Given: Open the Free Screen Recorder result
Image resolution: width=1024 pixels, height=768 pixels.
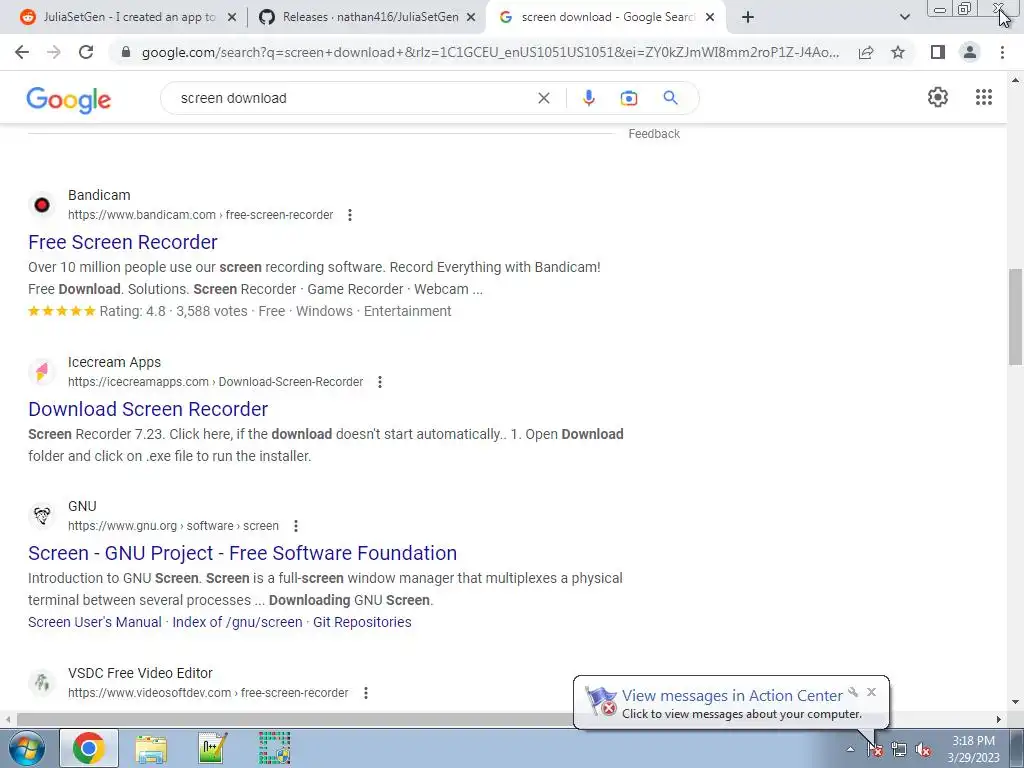Looking at the screenshot, I should coord(123,242).
